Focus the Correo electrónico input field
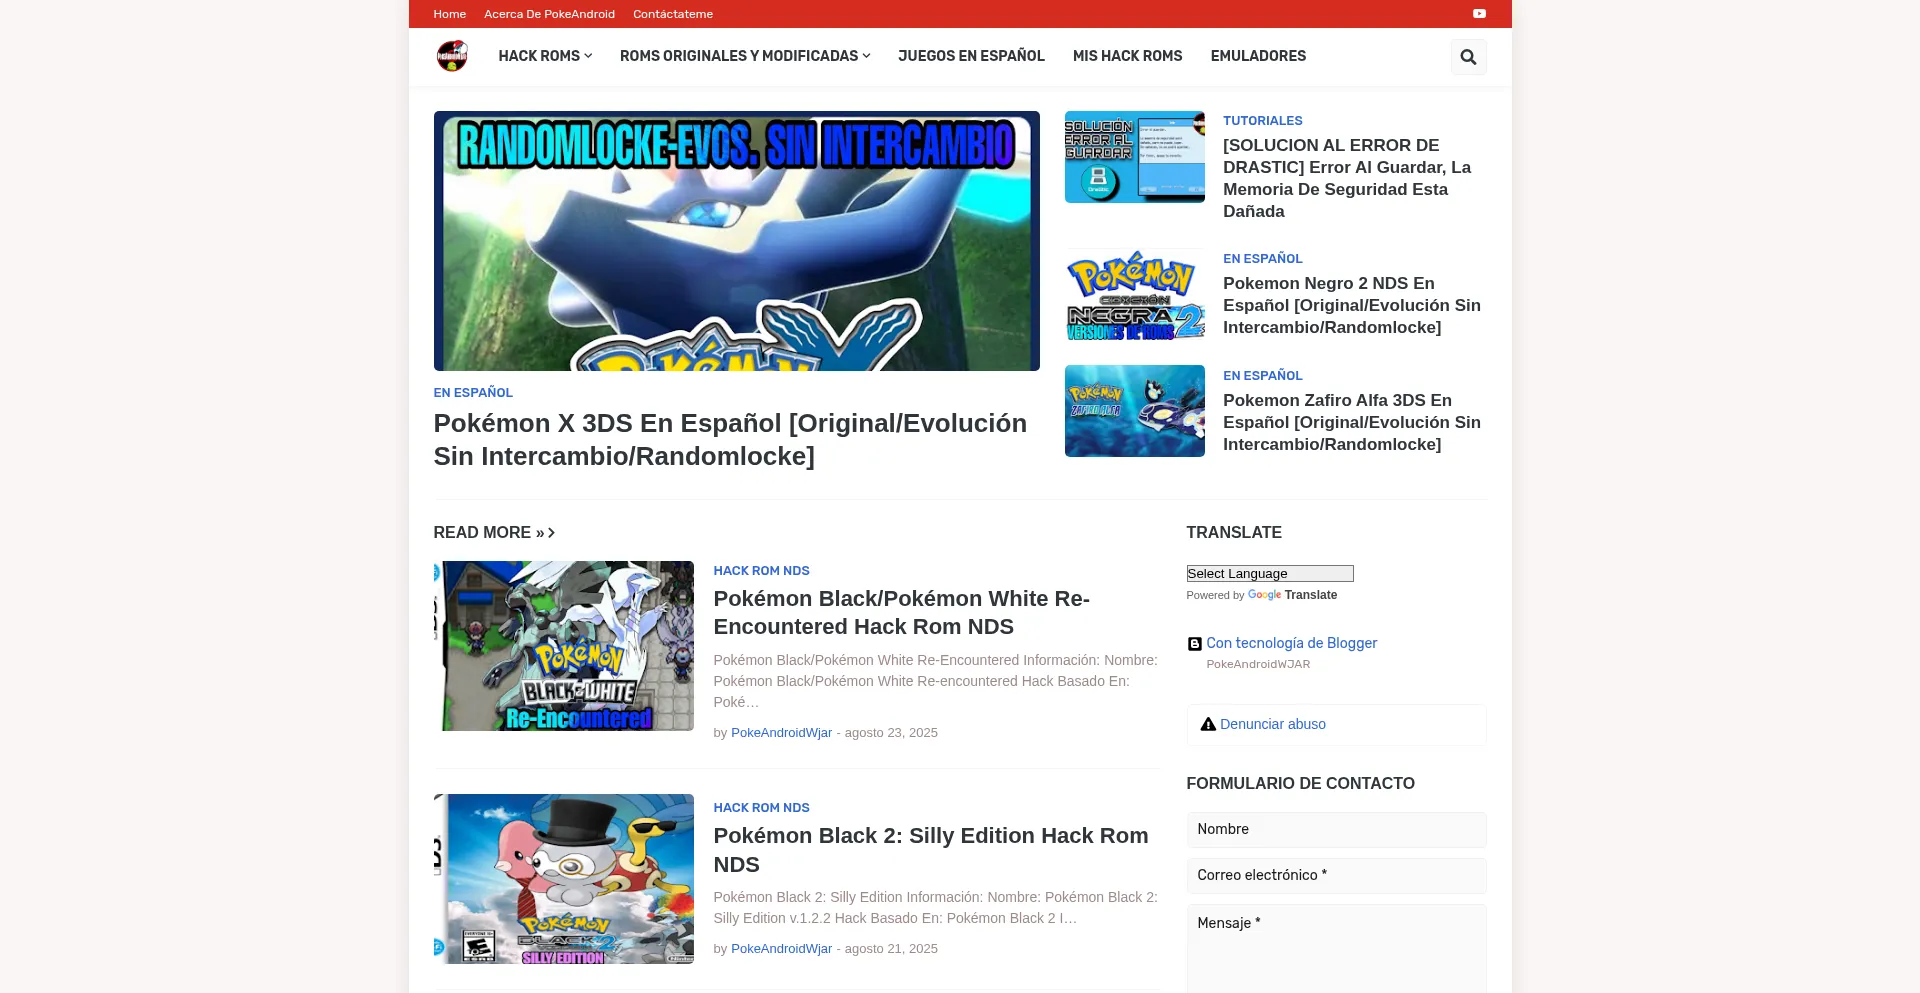Viewport: 1920px width, 993px height. coord(1336,875)
